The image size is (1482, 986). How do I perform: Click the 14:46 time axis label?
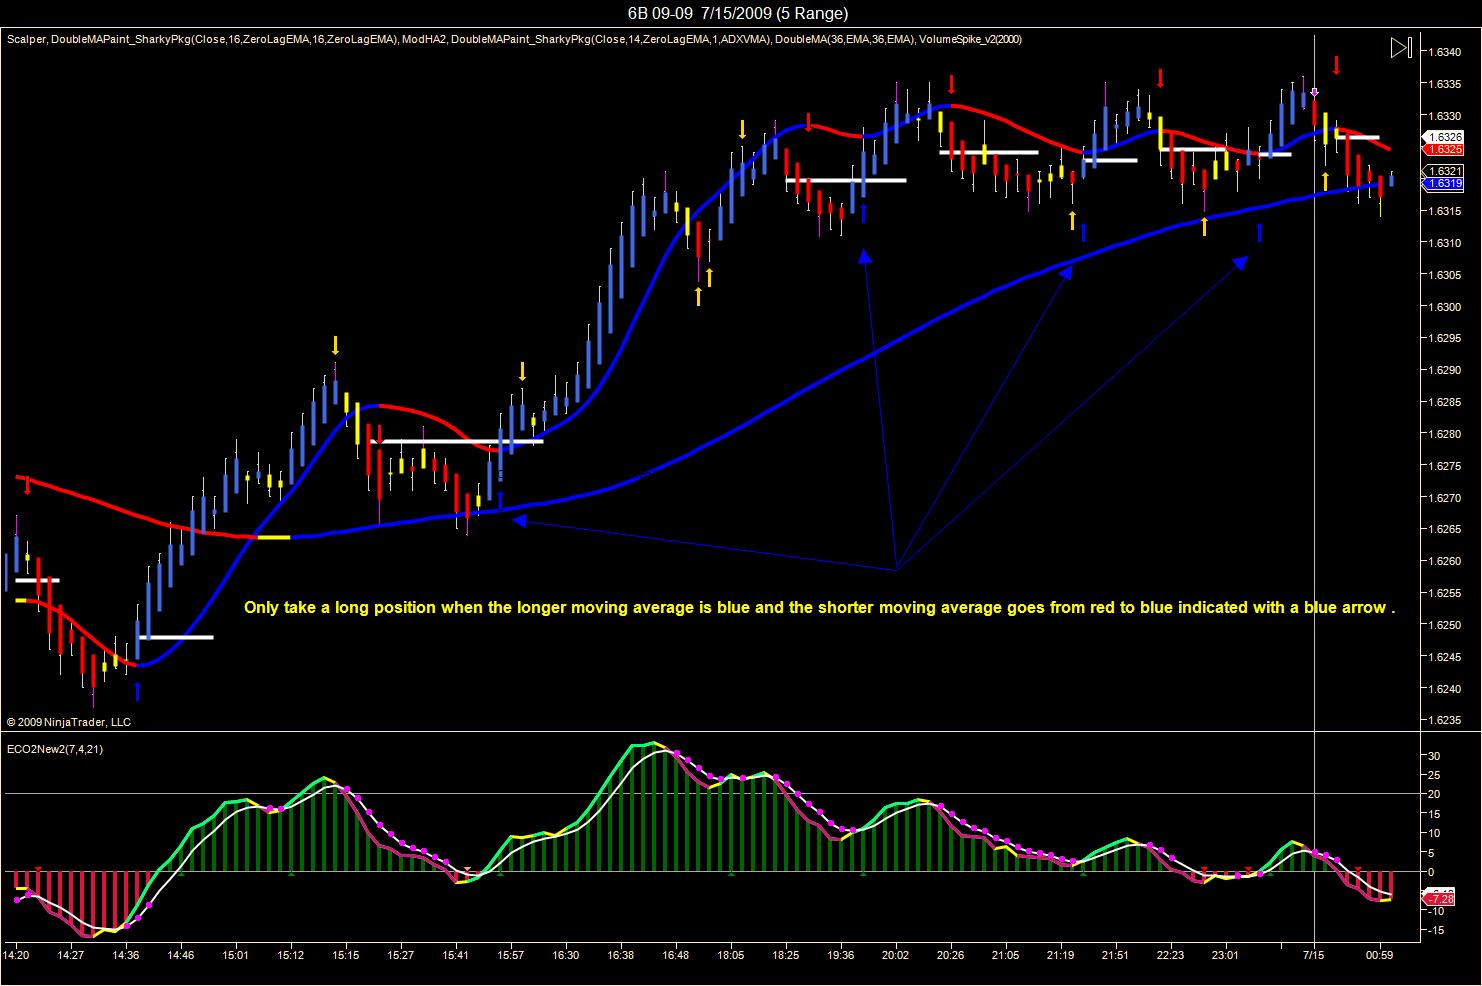(x=181, y=955)
